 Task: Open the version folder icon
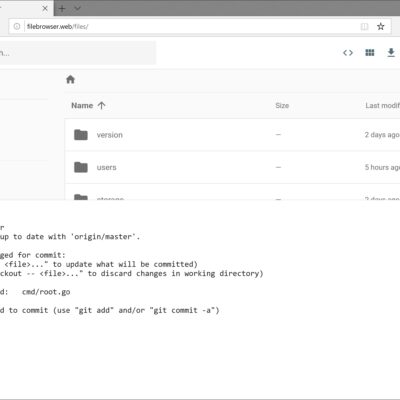coord(81,135)
